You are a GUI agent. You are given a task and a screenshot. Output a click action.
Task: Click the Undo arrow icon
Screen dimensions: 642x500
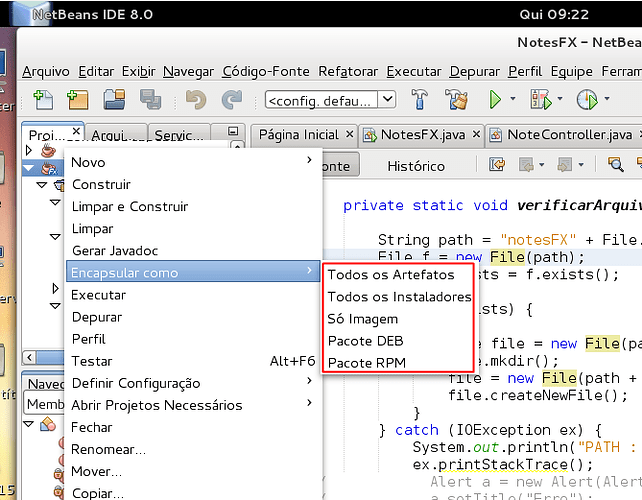point(196,100)
